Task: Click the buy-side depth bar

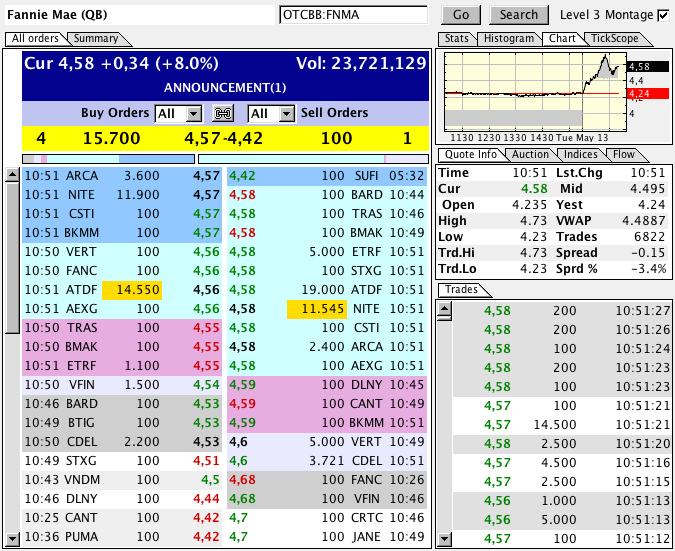Action: coord(108,159)
